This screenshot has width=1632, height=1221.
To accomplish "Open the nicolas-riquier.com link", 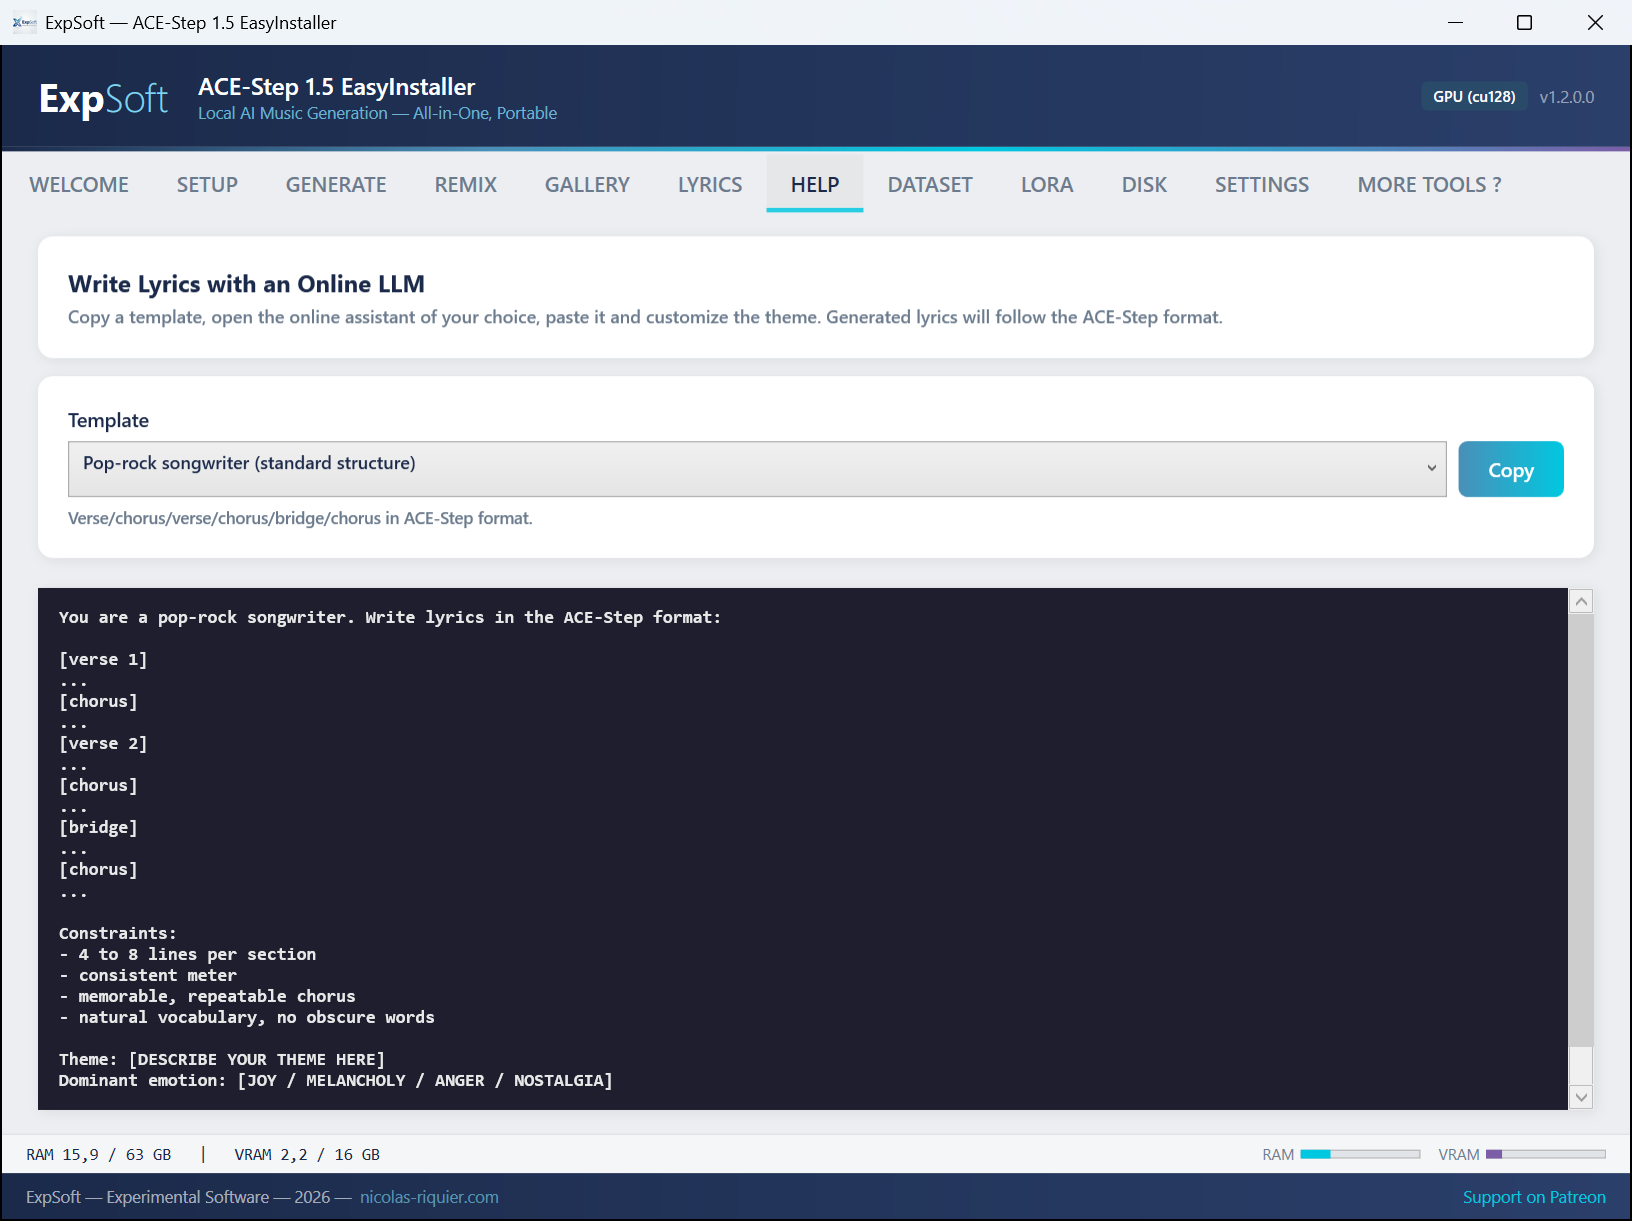I will pos(429,1197).
